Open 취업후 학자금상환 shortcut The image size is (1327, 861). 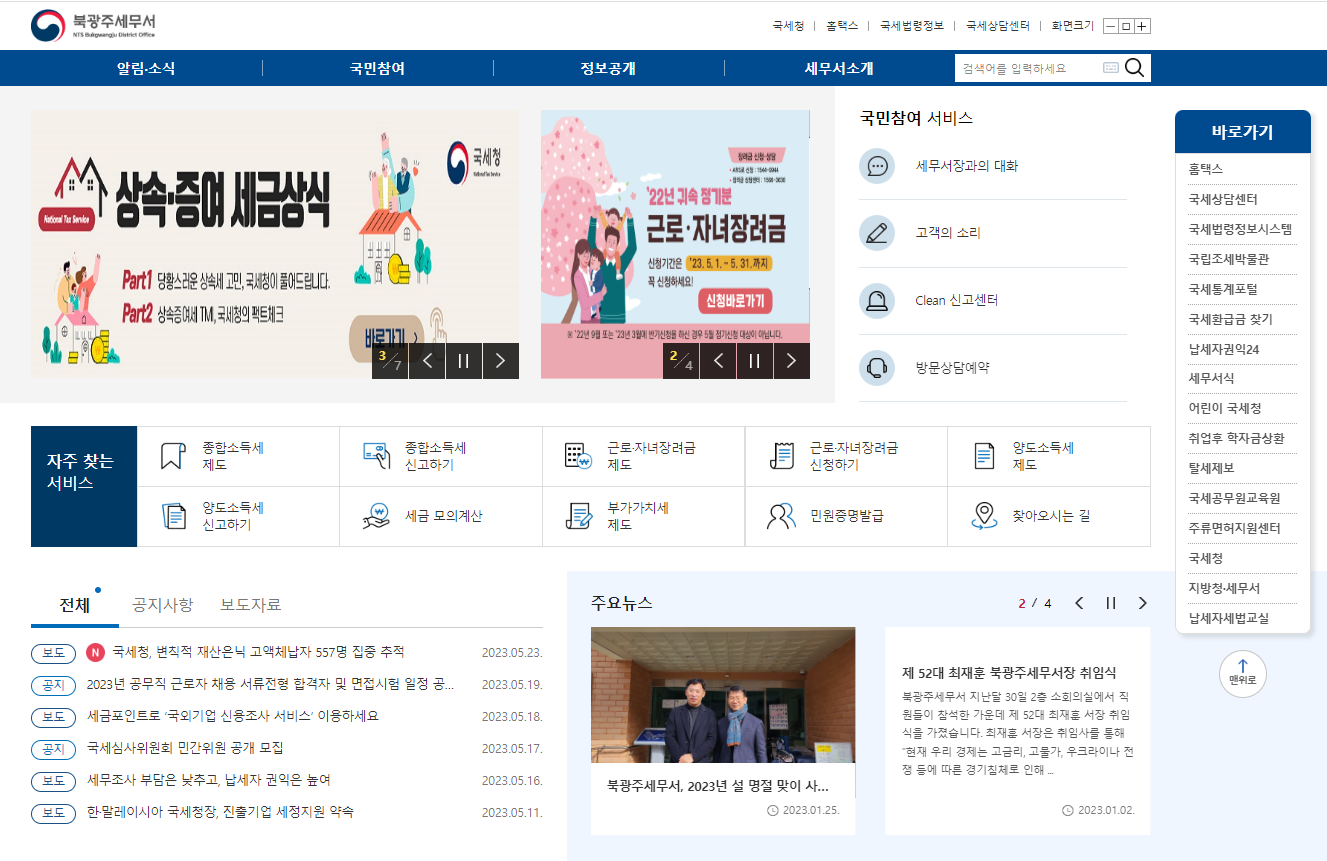tap(1236, 438)
